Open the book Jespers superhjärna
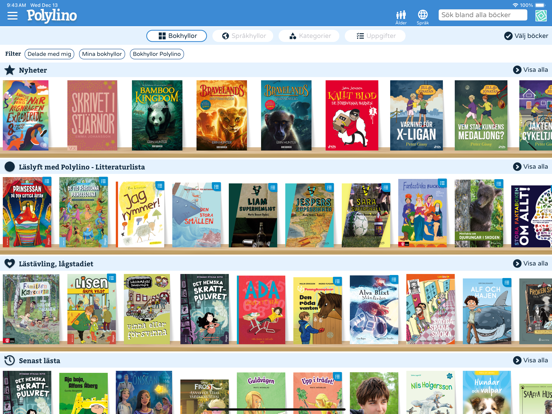 (x=309, y=215)
